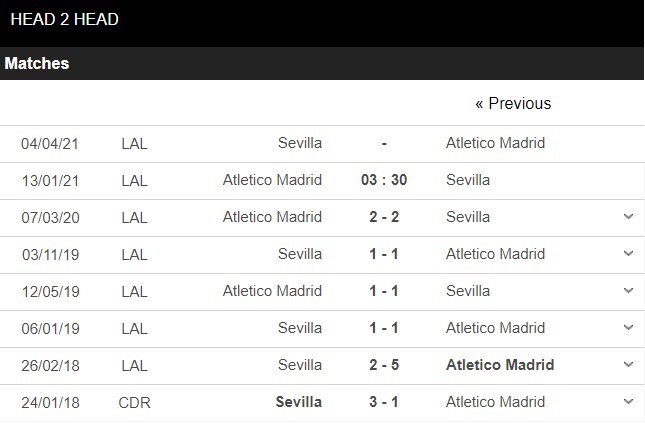
Task: Click bold Sevilla in the 24/01/18 row
Action: [x=298, y=402]
